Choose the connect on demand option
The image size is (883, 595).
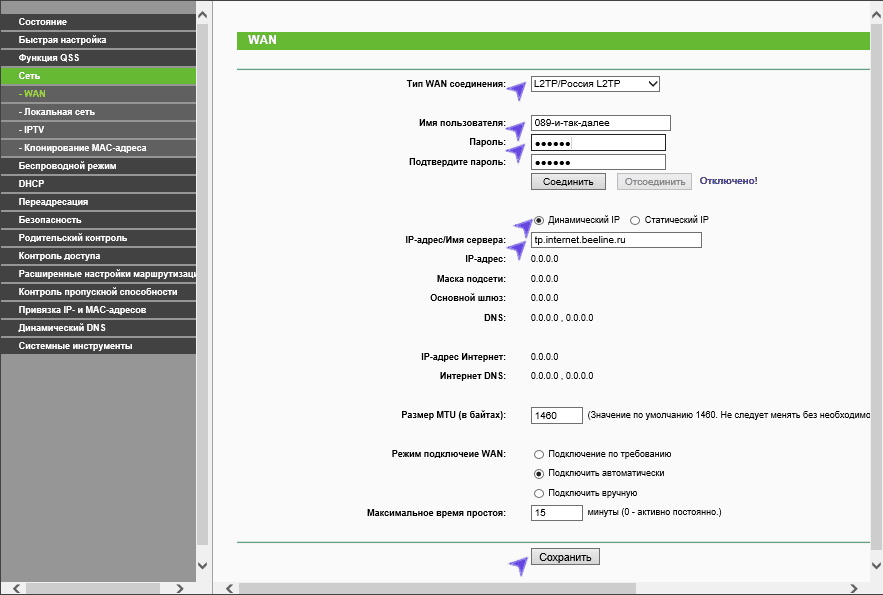pos(539,454)
